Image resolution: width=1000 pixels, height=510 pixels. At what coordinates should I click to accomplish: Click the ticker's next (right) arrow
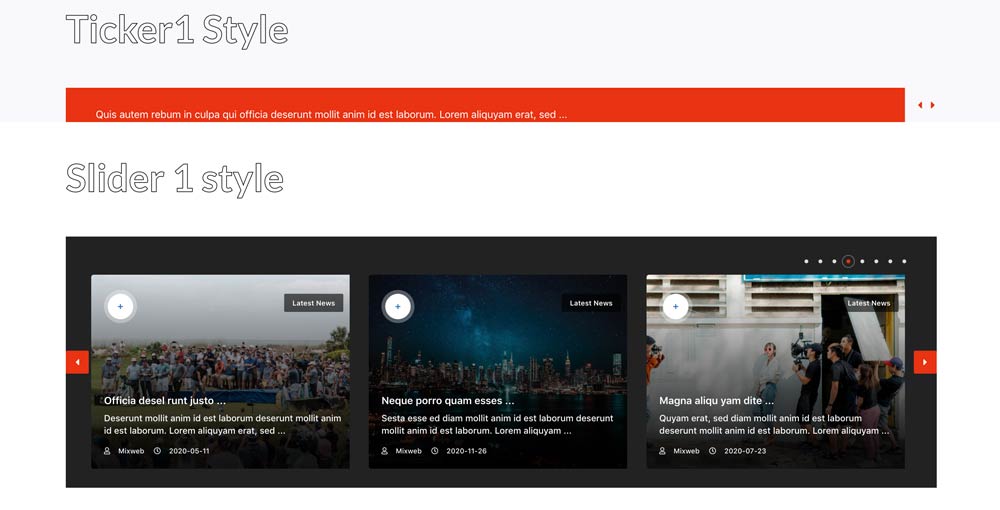[933, 105]
